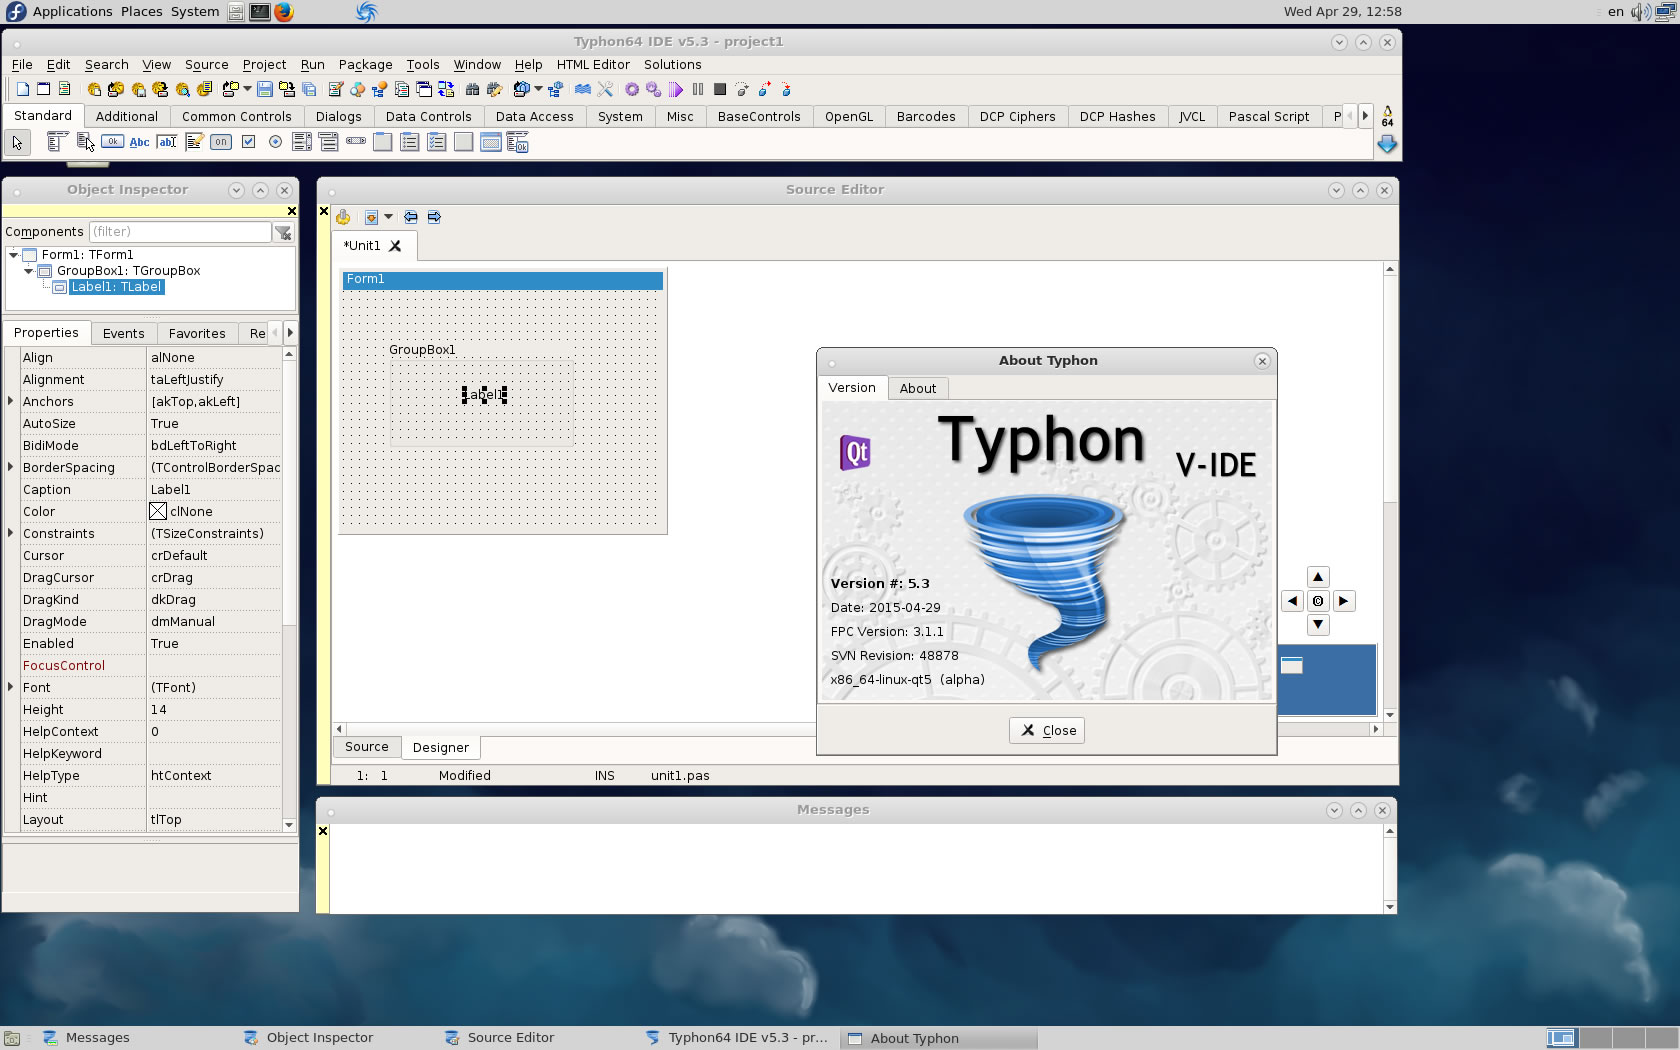Run the project with the play icon
Screen dimensions: 1680x1050
pyautogui.click(x=676, y=89)
